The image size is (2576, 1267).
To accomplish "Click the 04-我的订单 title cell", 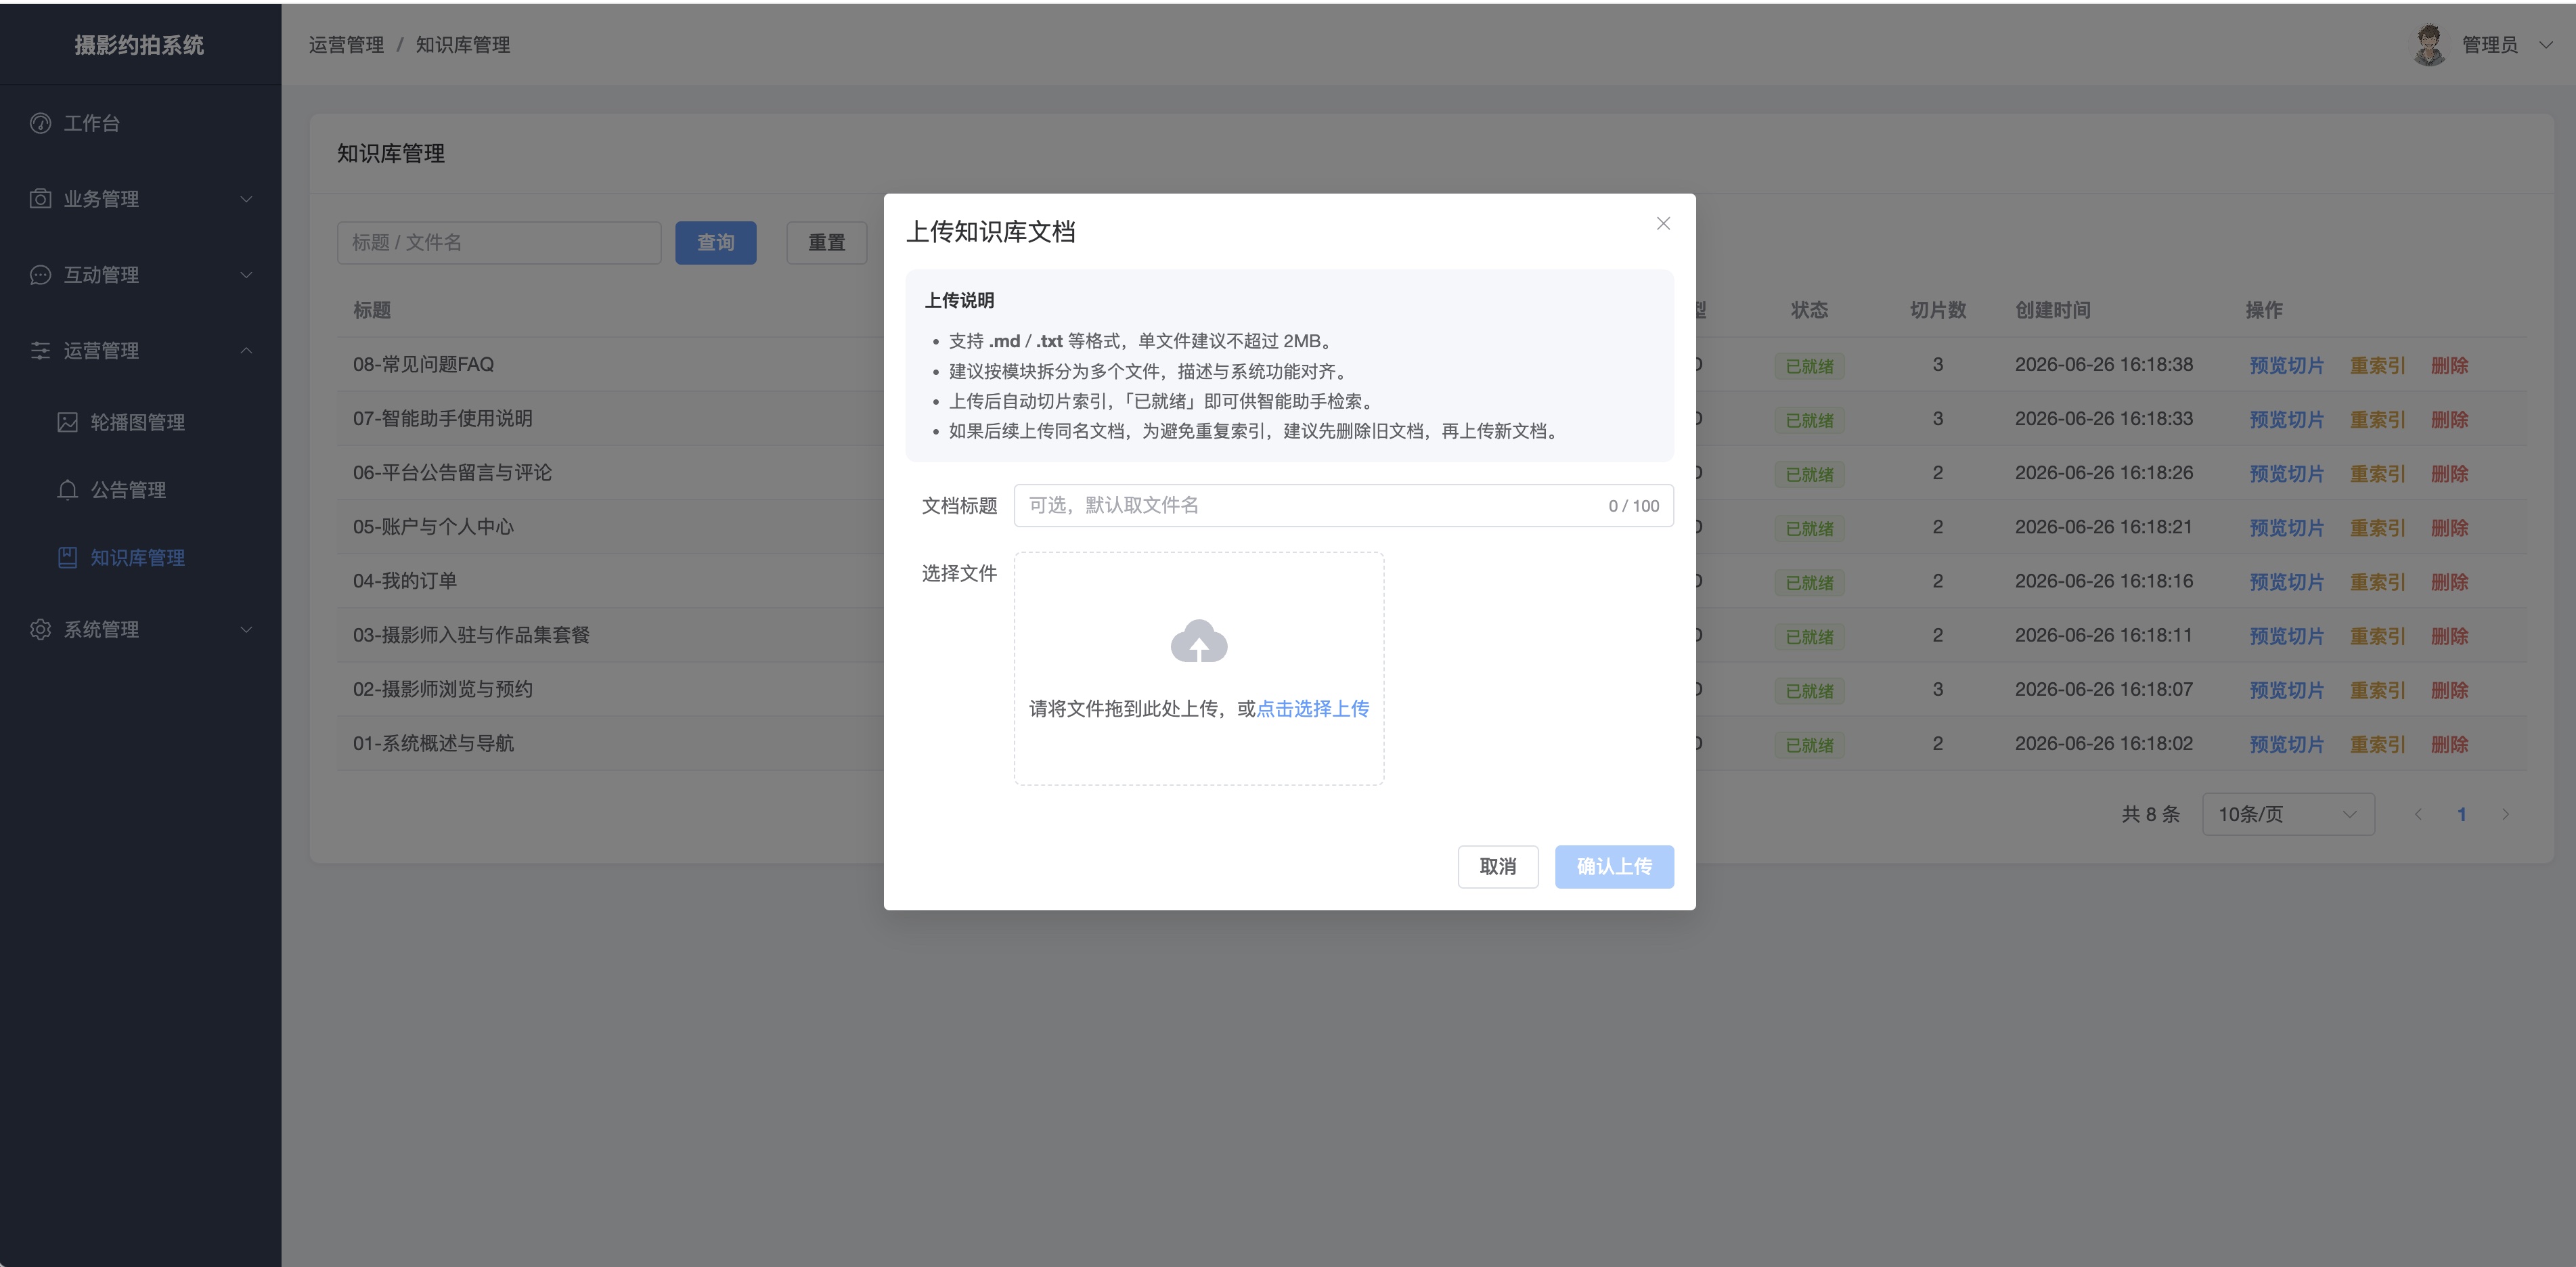I will 405,581.
